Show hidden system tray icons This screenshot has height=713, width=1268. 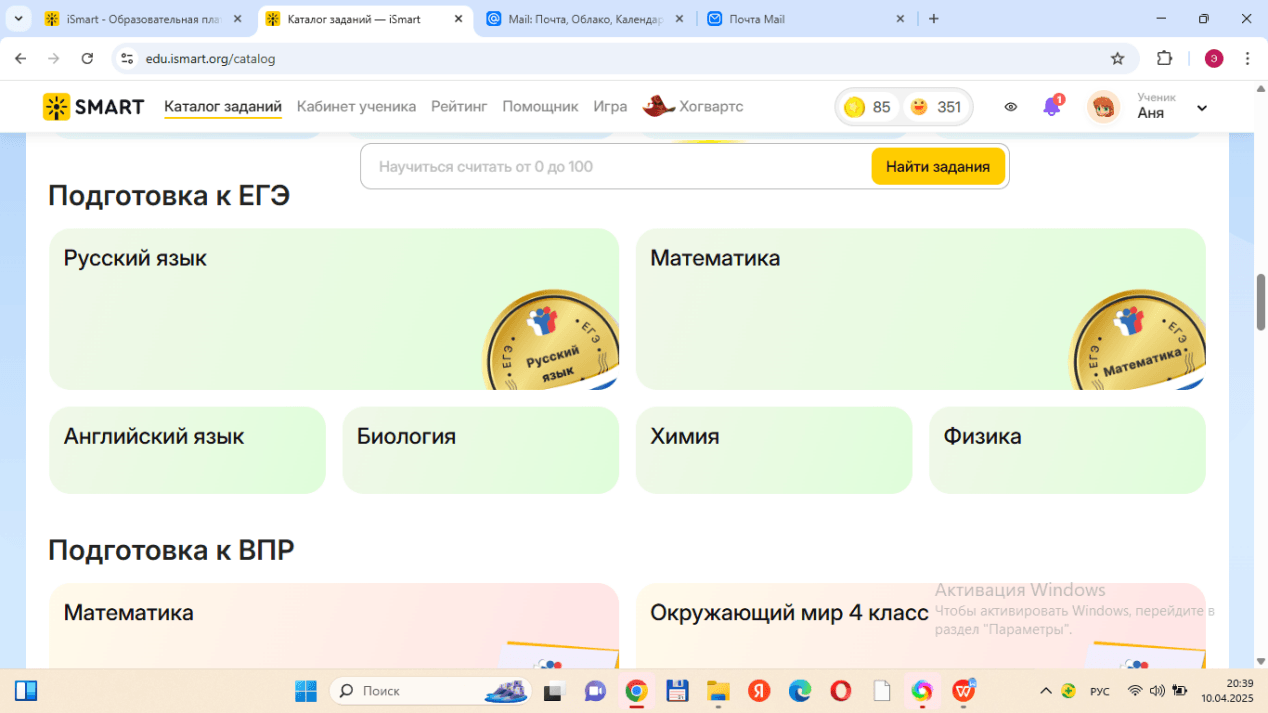click(x=1046, y=691)
